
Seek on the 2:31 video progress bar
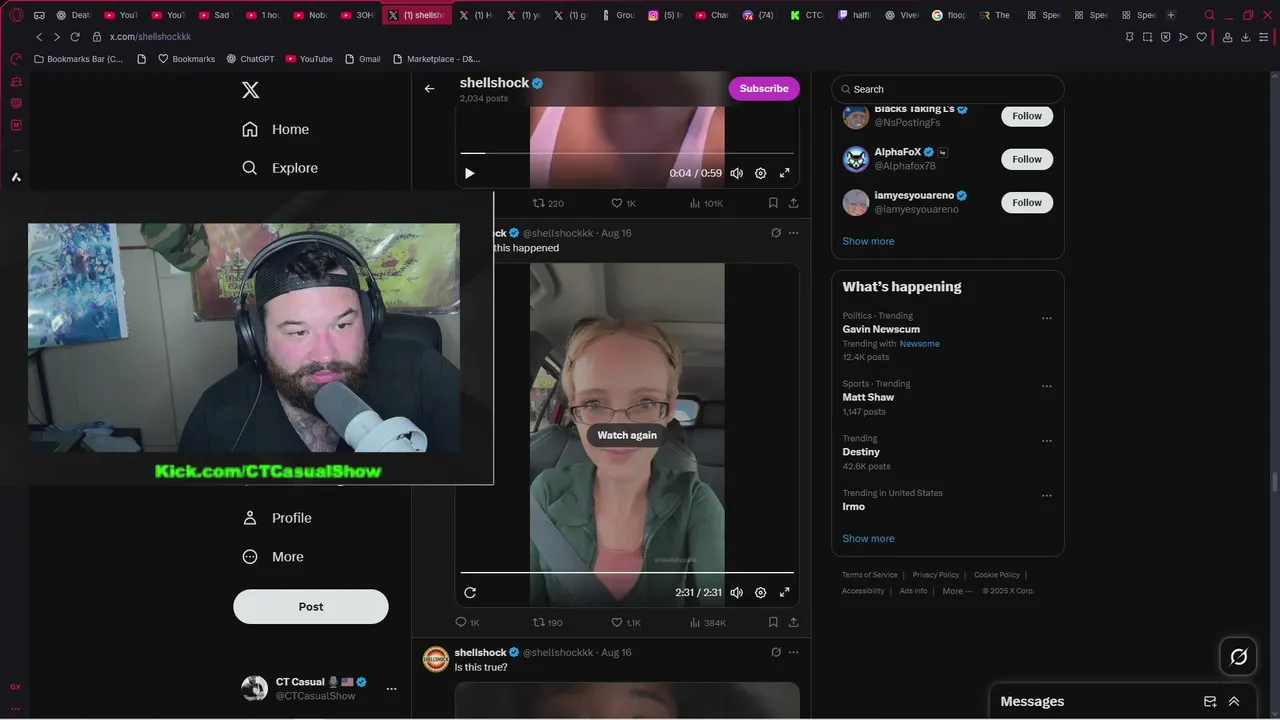[x=627, y=573]
